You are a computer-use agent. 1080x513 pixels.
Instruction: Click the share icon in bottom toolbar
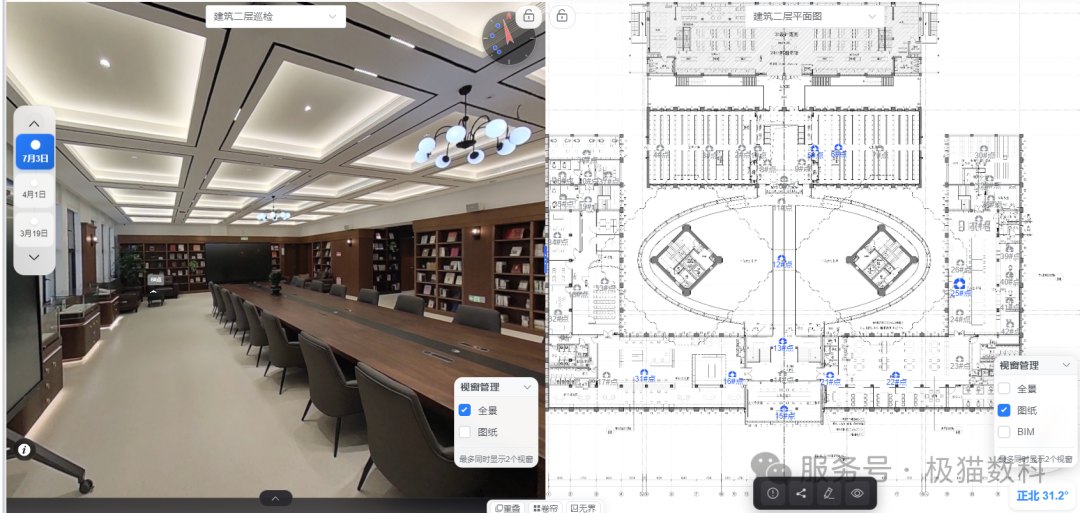pos(801,493)
